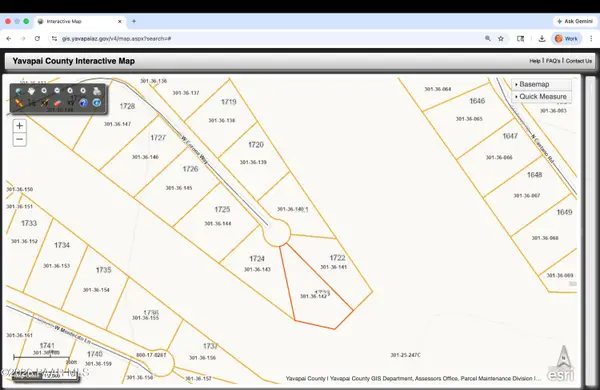
Task: Go to previous map extent arrow
Action: pyautogui.click(x=70, y=91)
